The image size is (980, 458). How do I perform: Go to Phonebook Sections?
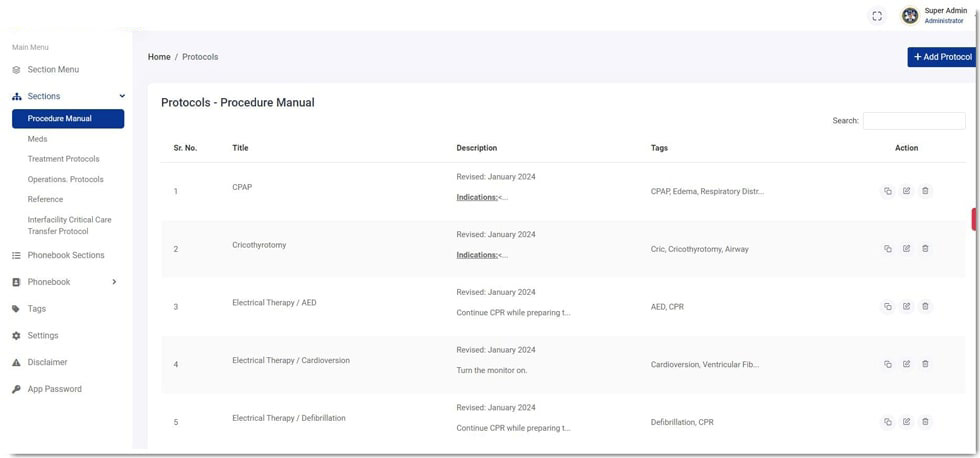coord(66,255)
